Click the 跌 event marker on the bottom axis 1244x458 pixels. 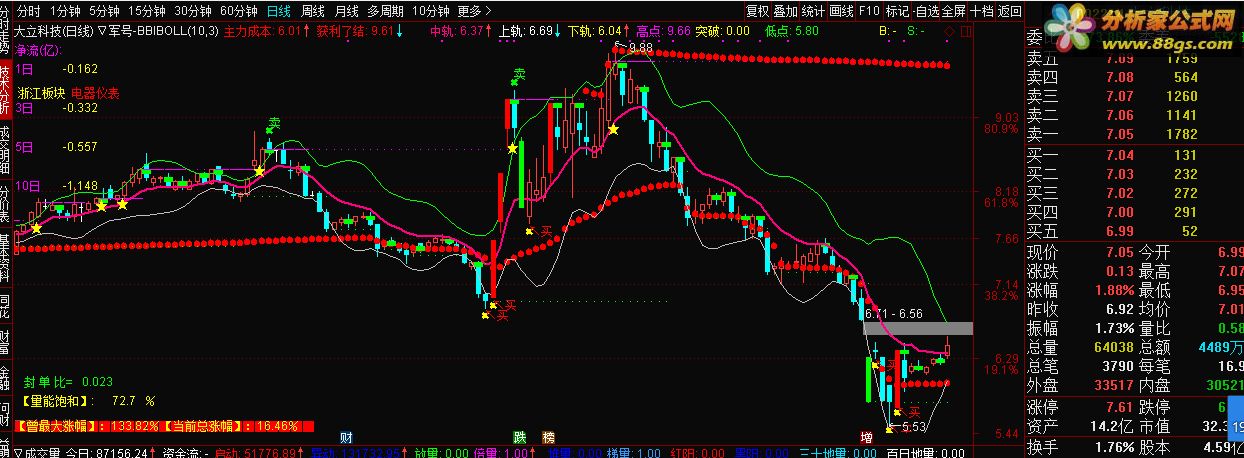[519, 437]
